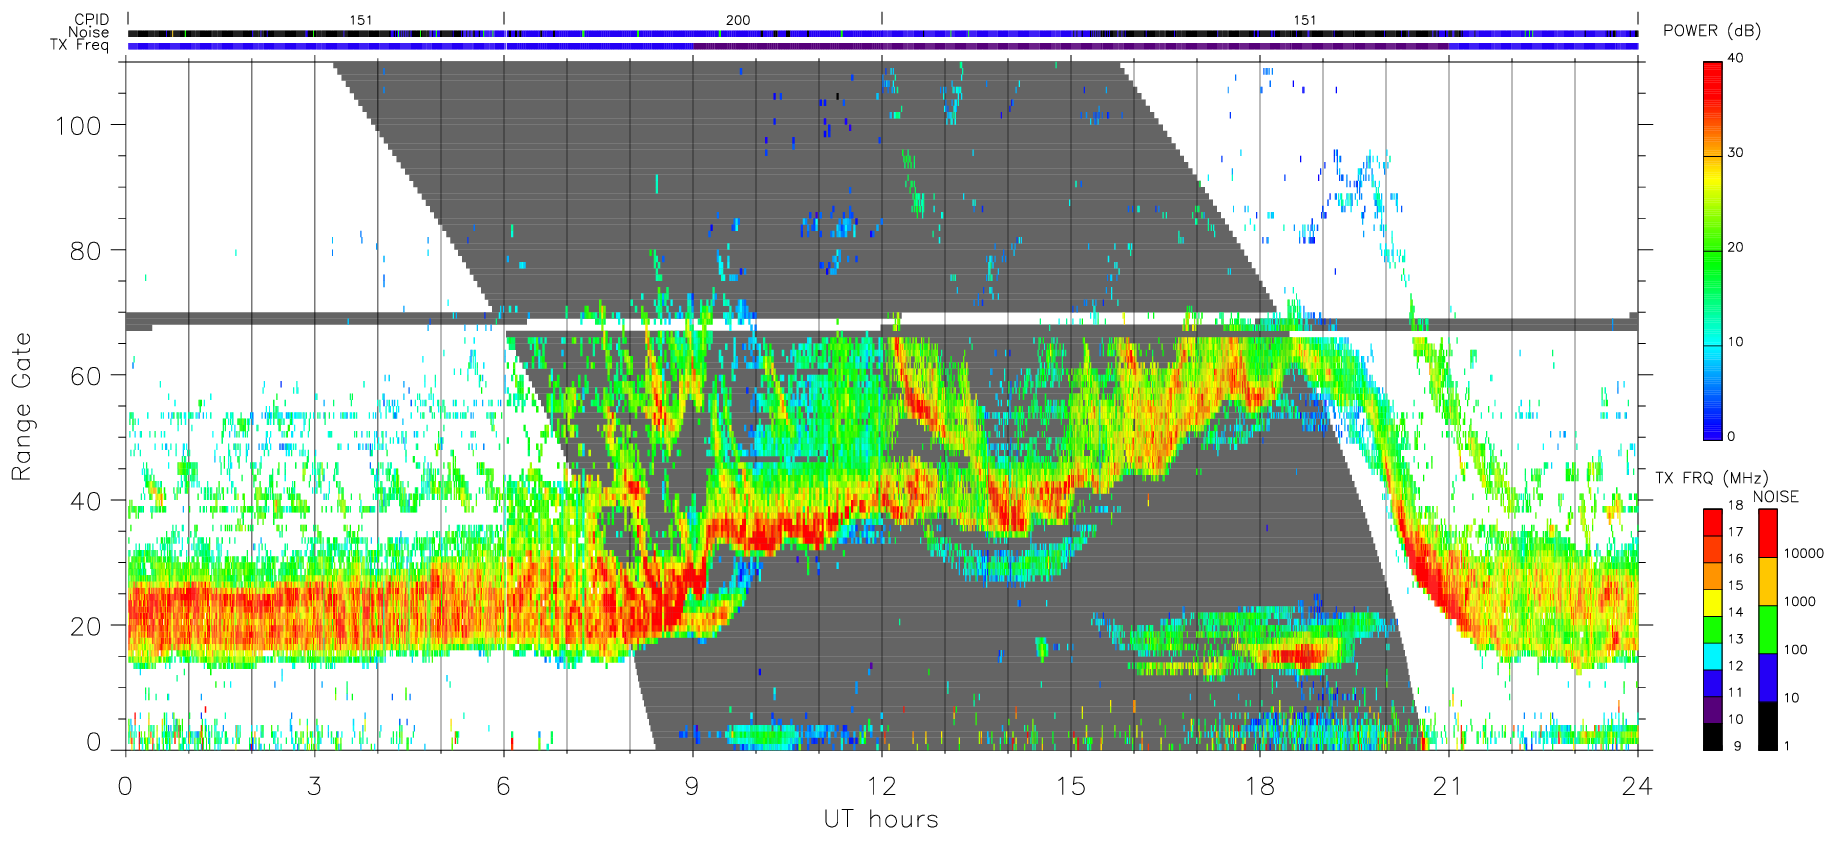Click x-axis tick label '18'
Image resolution: width=1843 pixels, height=850 pixels.
1259,787
